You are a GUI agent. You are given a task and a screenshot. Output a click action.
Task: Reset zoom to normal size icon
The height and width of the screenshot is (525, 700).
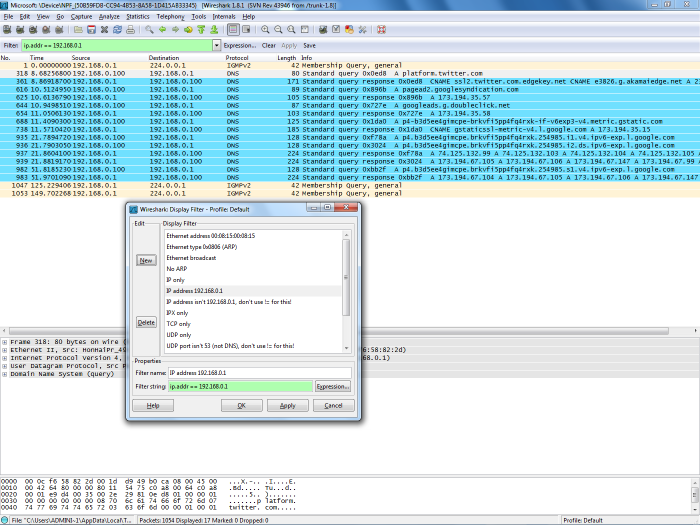click(291, 30)
